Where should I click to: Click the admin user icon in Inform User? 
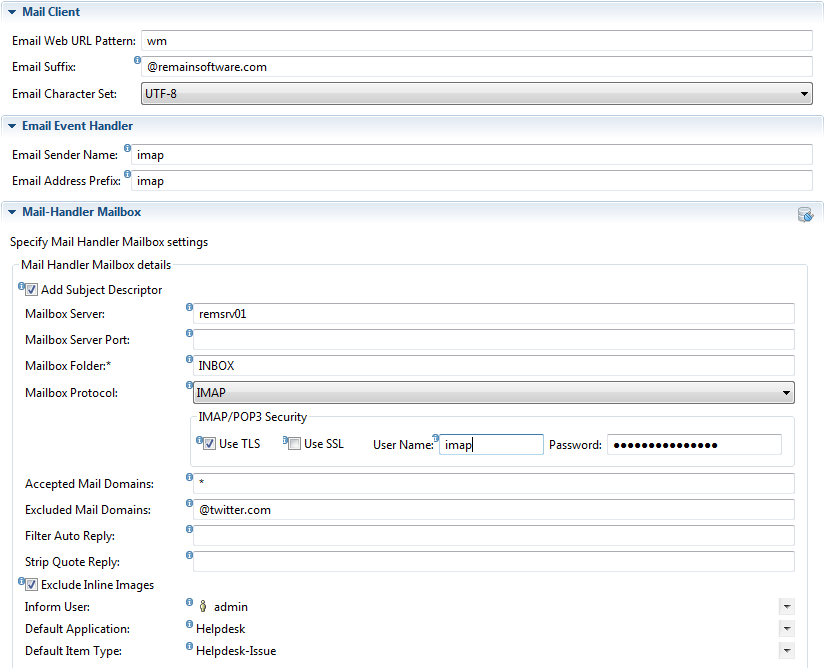click(x=203, y=606)
